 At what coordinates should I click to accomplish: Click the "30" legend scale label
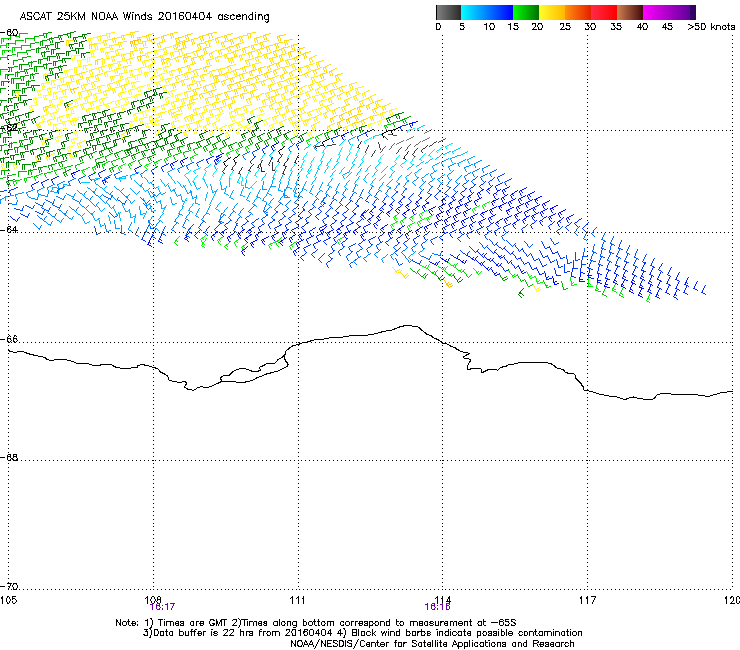(x=590, y=27)
